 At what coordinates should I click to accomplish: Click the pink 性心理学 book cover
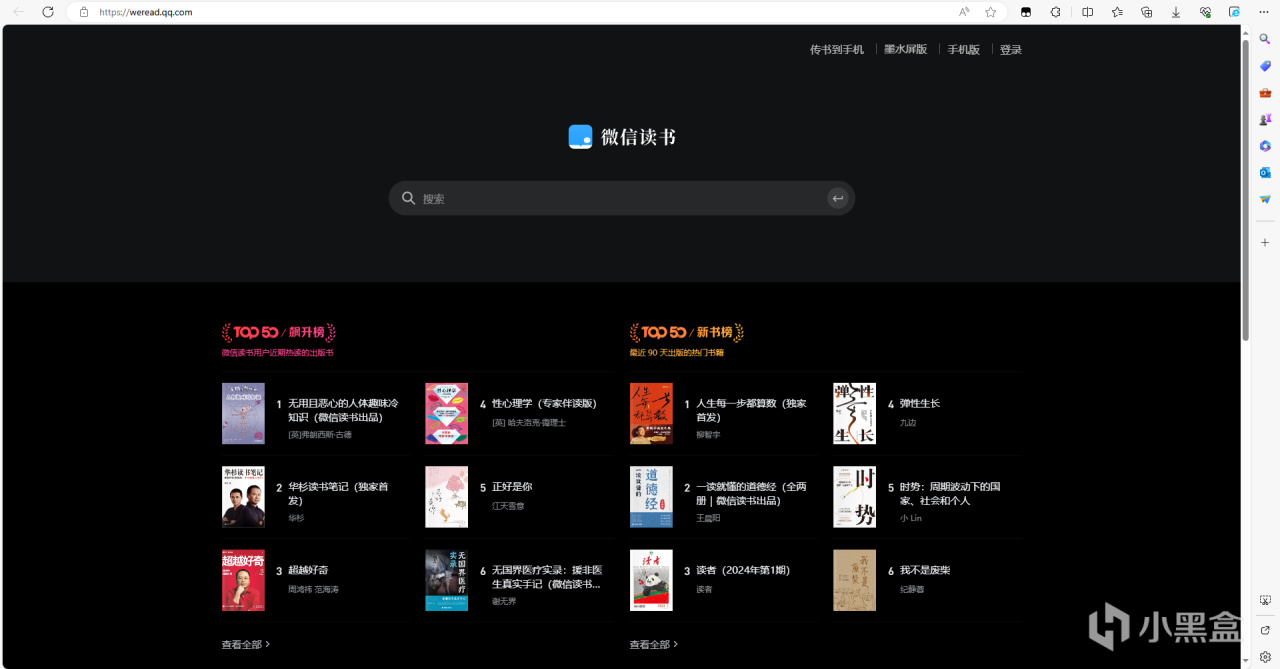pyautogui.click(x=446, y=413)
